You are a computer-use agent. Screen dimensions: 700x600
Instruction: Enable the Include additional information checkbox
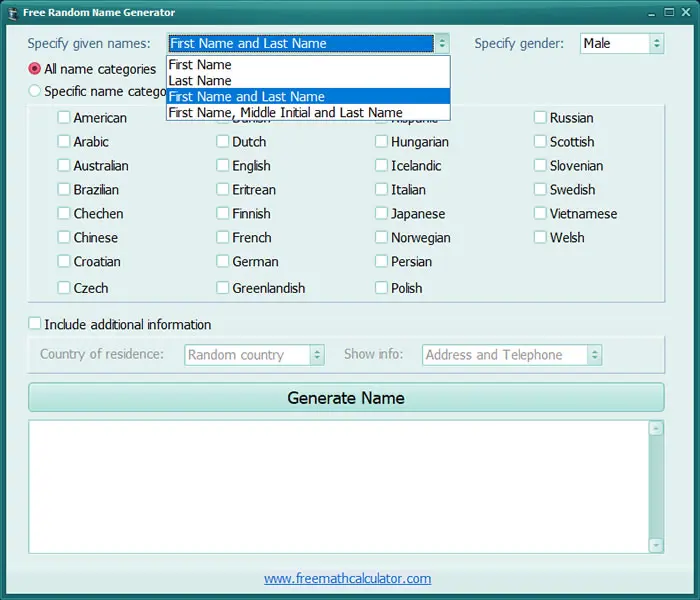tap(34, 323)
